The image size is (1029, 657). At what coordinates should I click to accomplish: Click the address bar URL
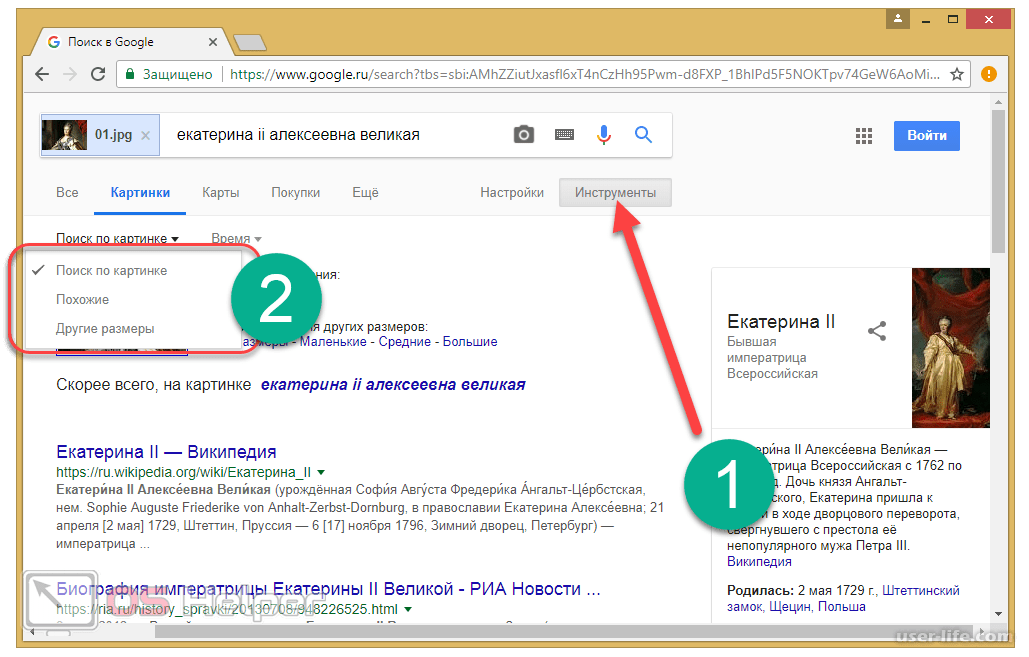(x=584, y=74)
